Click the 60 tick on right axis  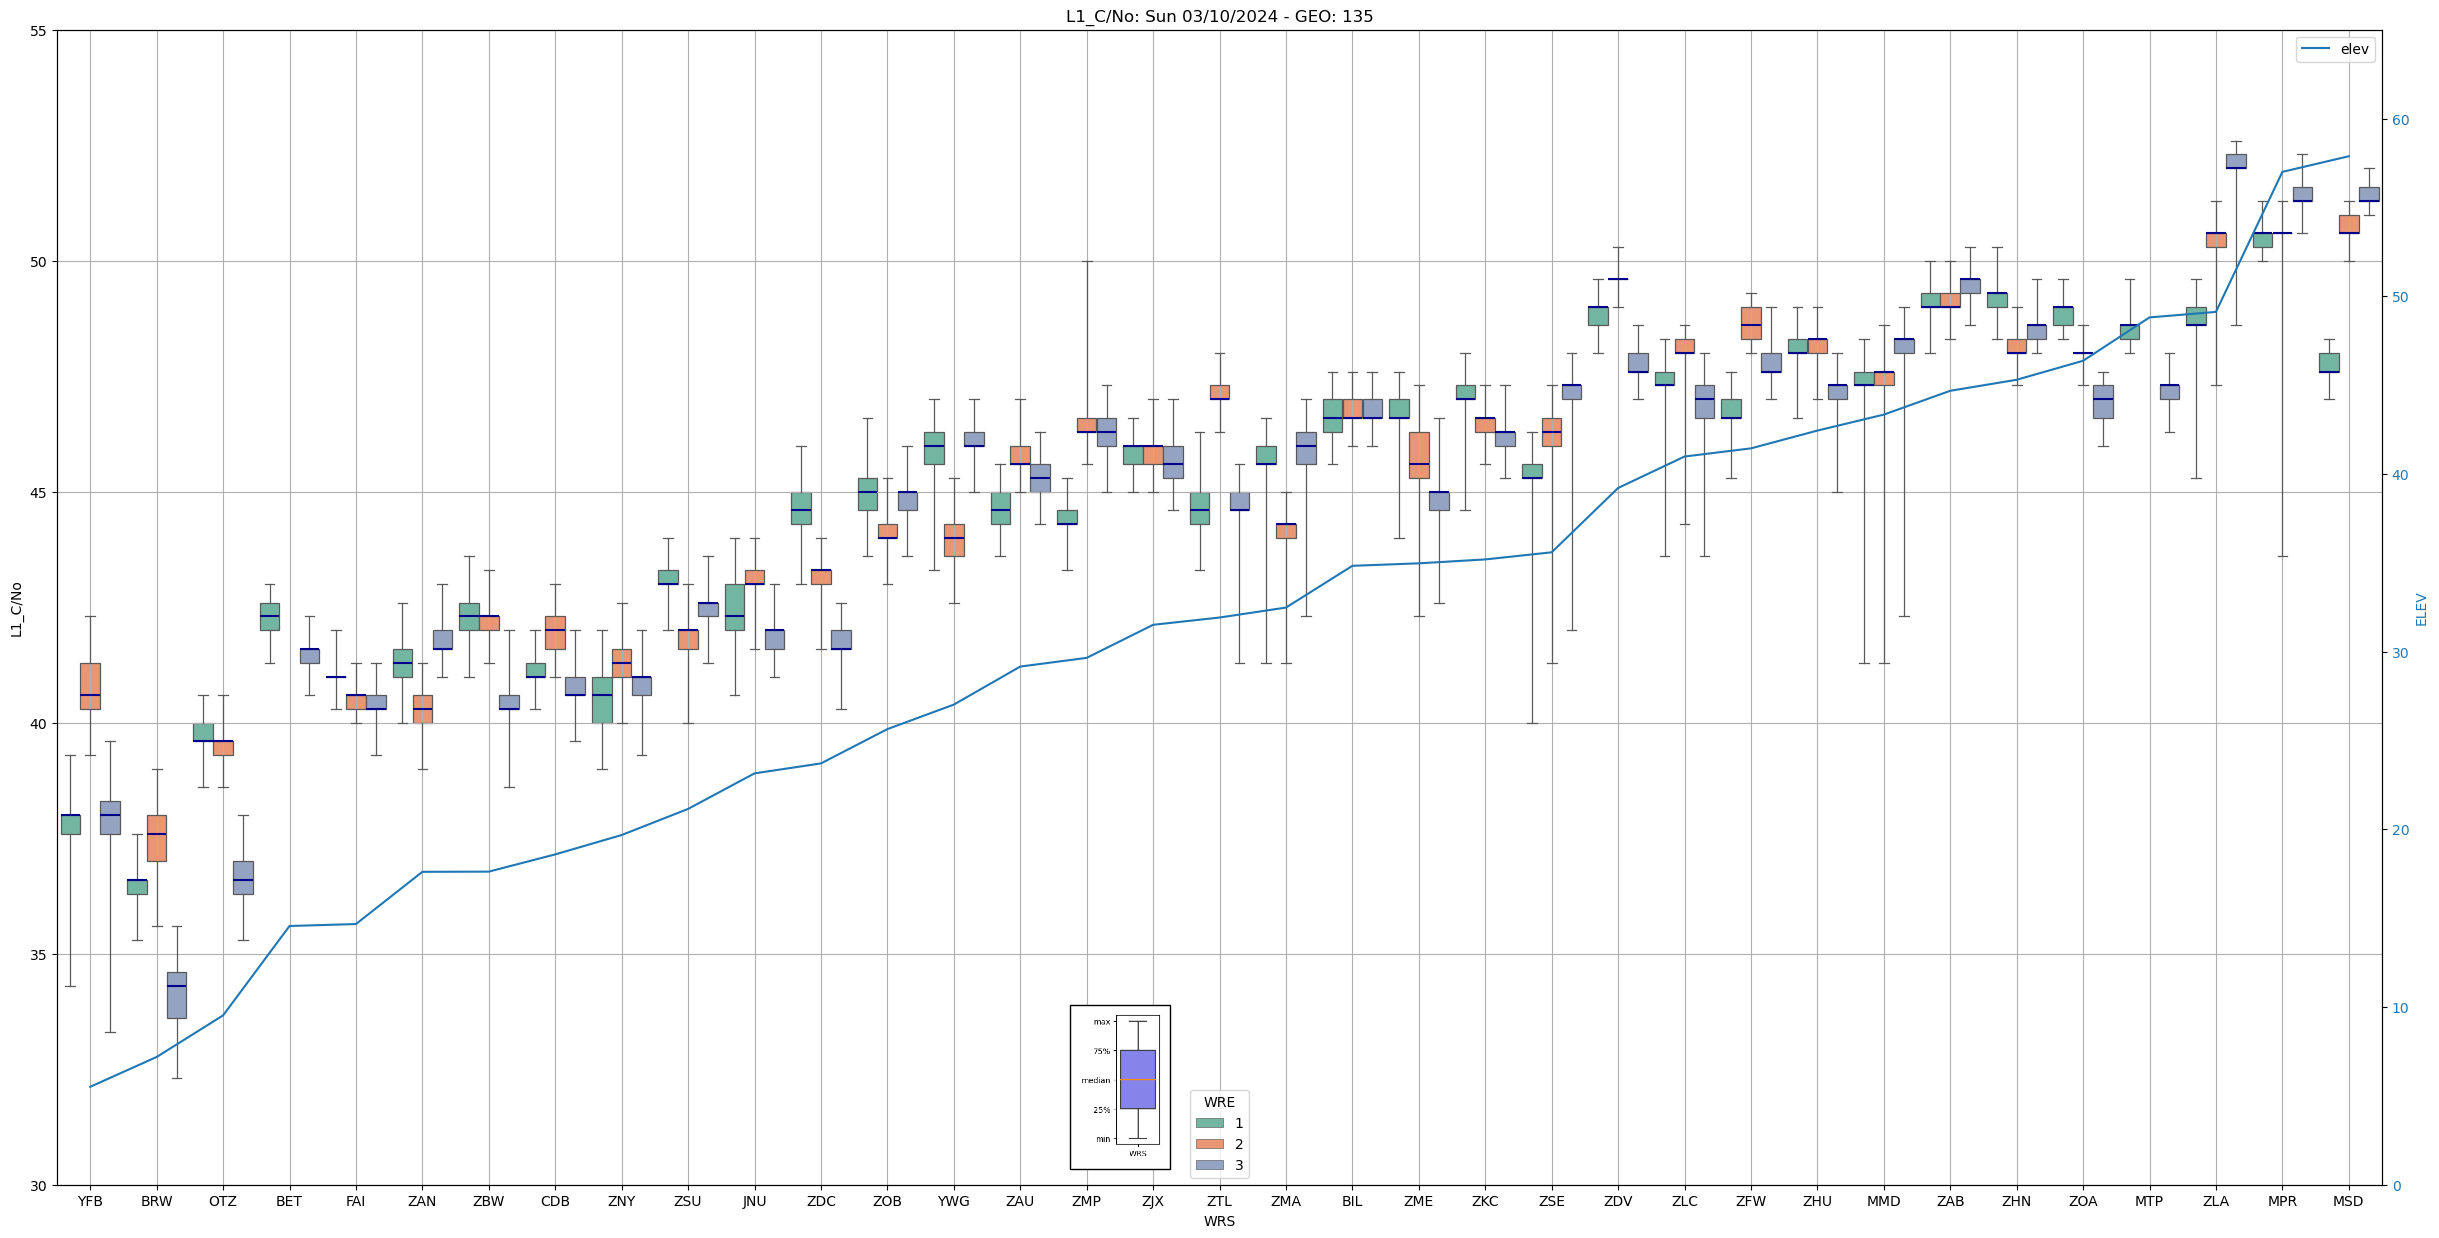(x=2400, y=120)
